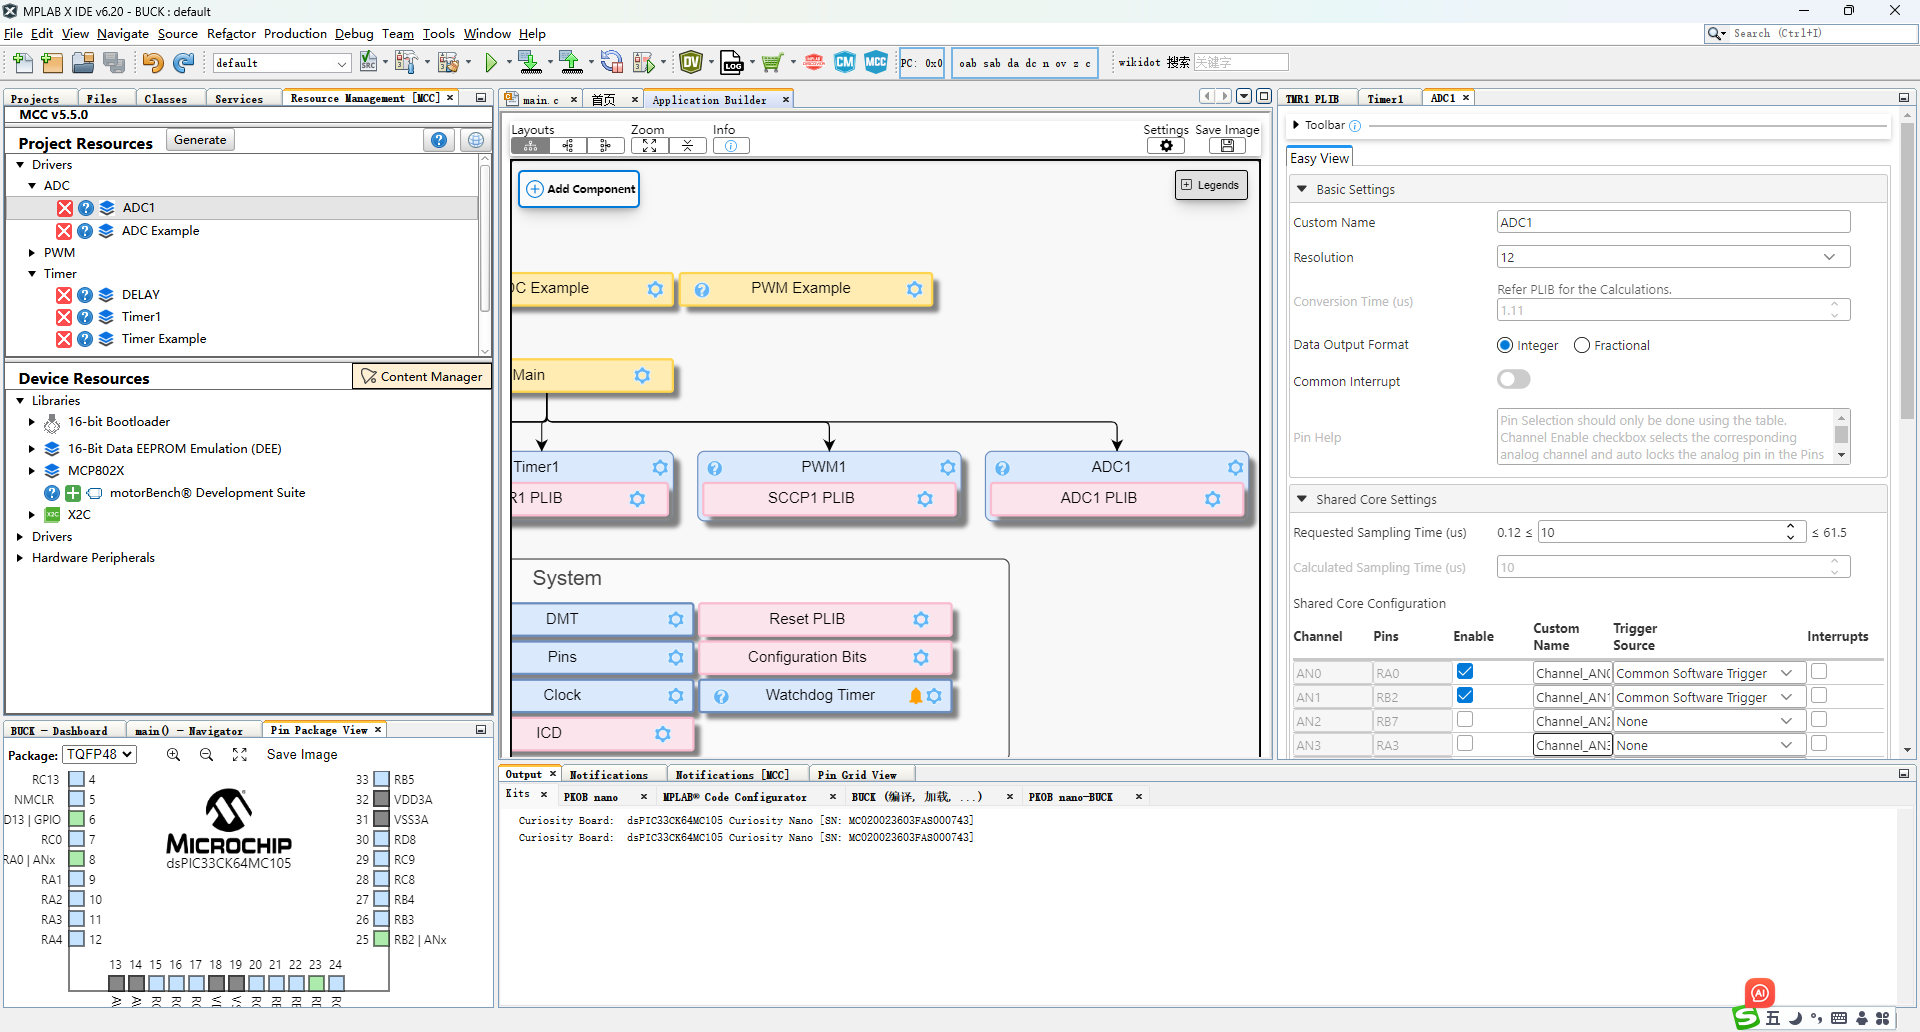
Task: Switch to the Files tab
Action: (x=102, y=99)
